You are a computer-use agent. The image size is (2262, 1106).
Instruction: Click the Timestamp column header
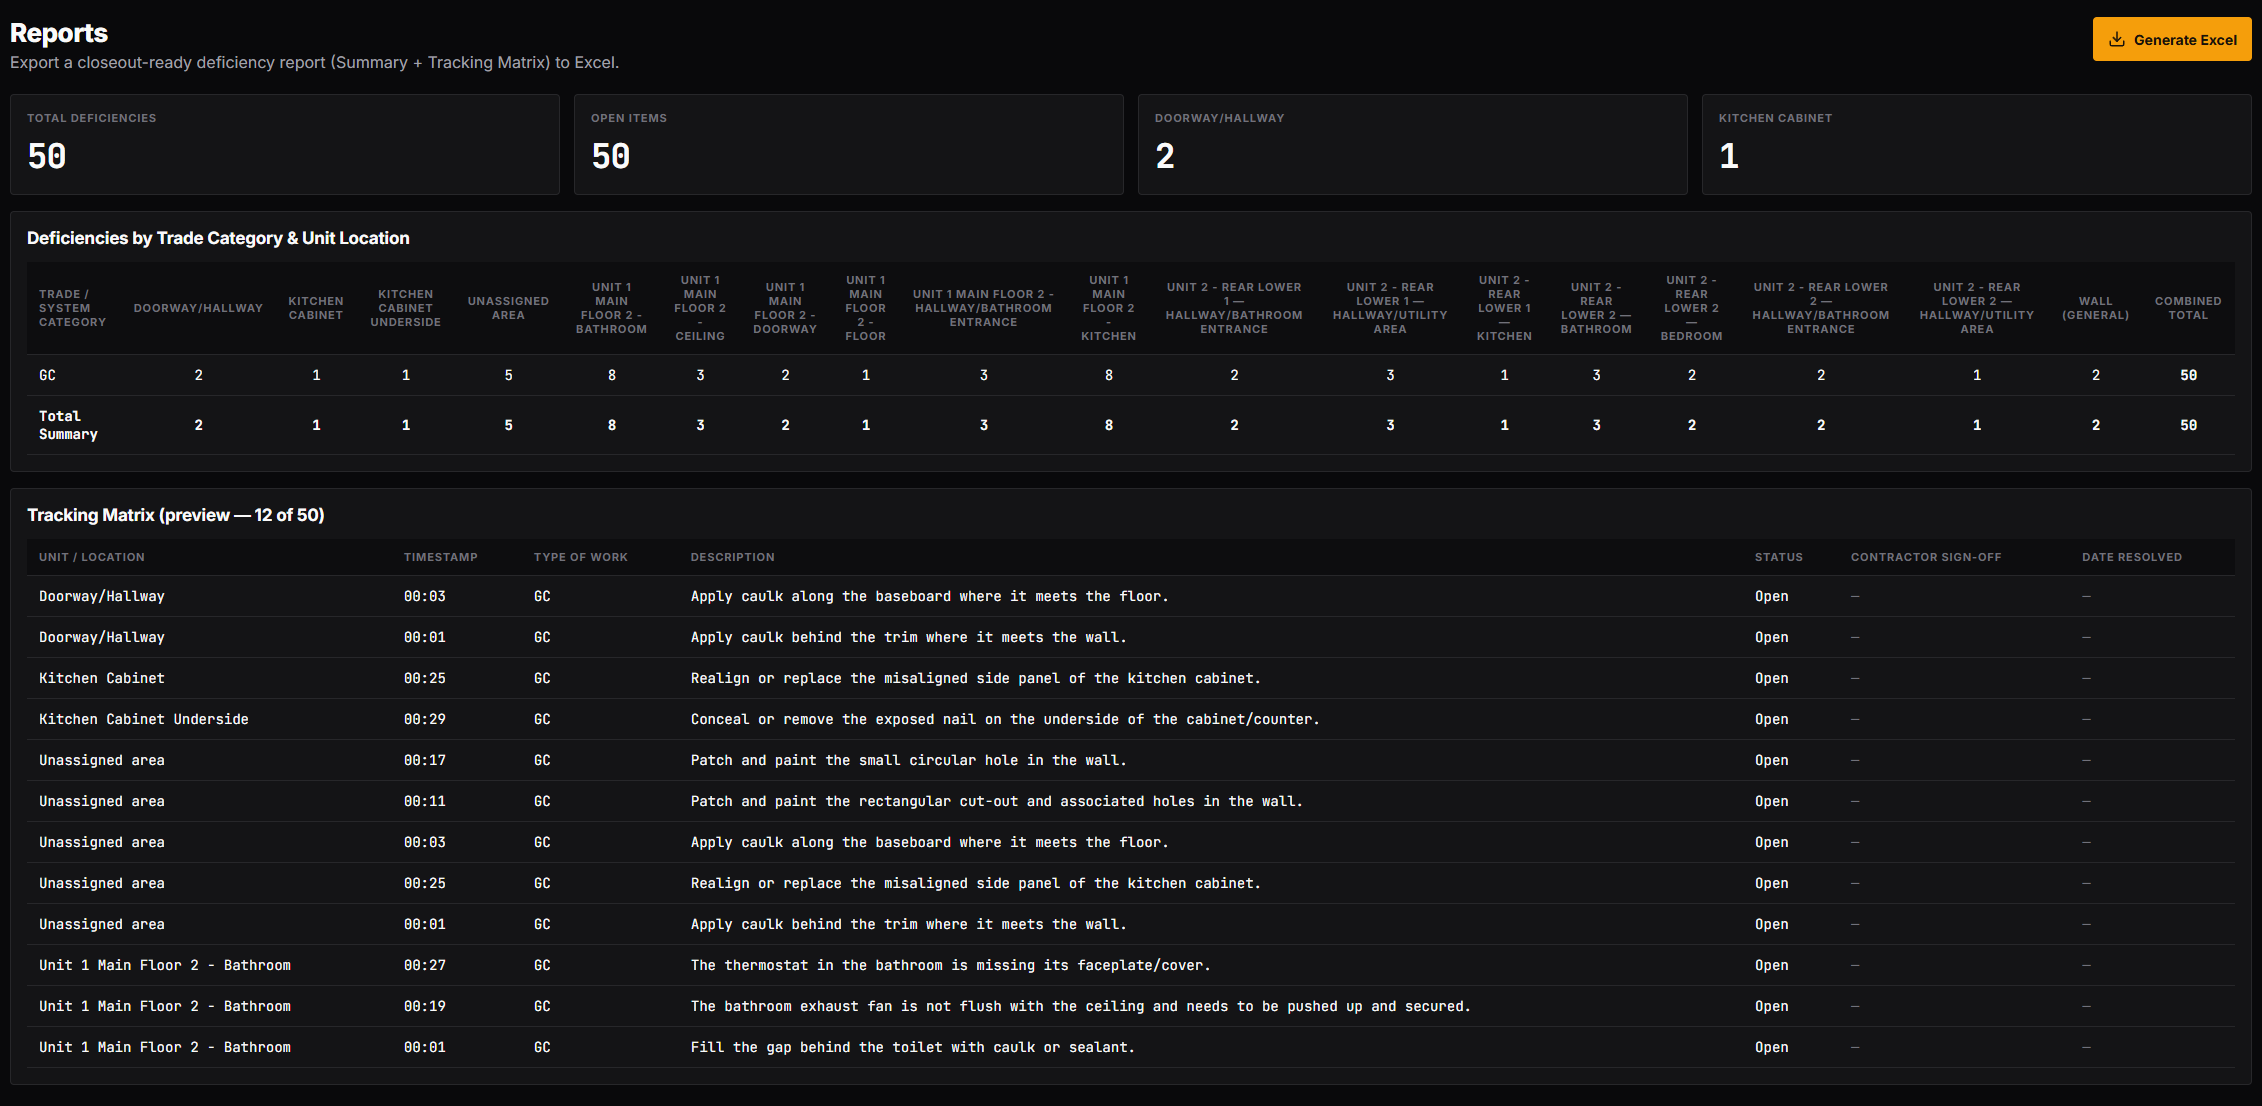(441, 557)
